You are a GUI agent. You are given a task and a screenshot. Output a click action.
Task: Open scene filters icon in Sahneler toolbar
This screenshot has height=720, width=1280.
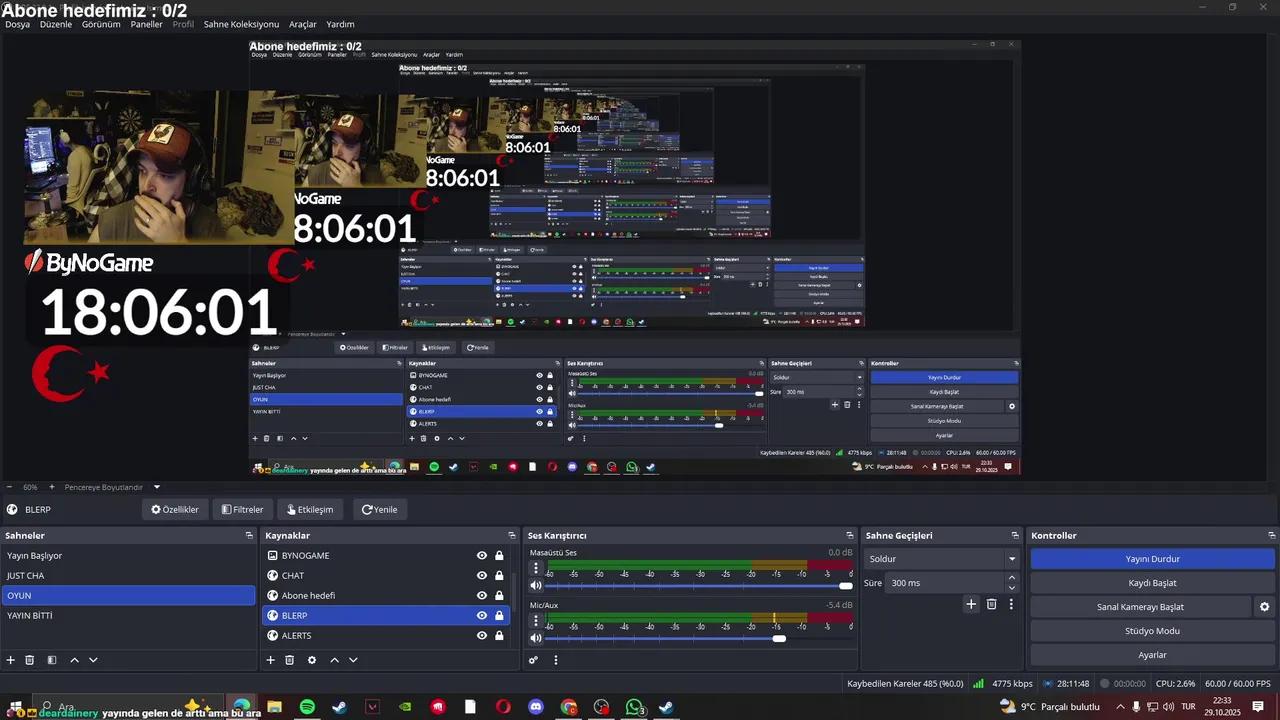pyautogui.click(x=52, y=660)
